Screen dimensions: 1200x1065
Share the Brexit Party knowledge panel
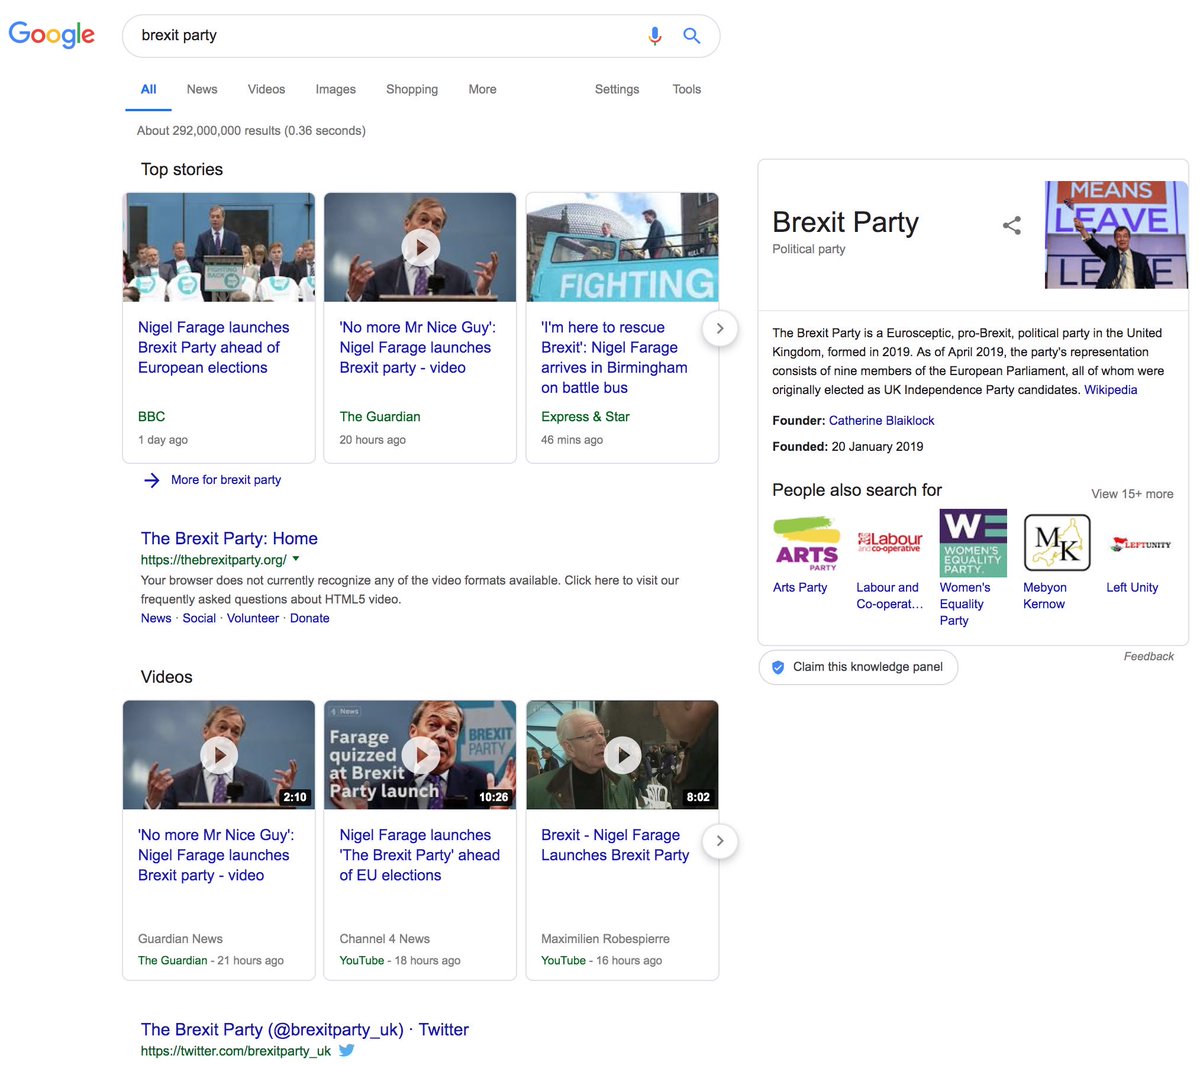[x=1012, y=225]
